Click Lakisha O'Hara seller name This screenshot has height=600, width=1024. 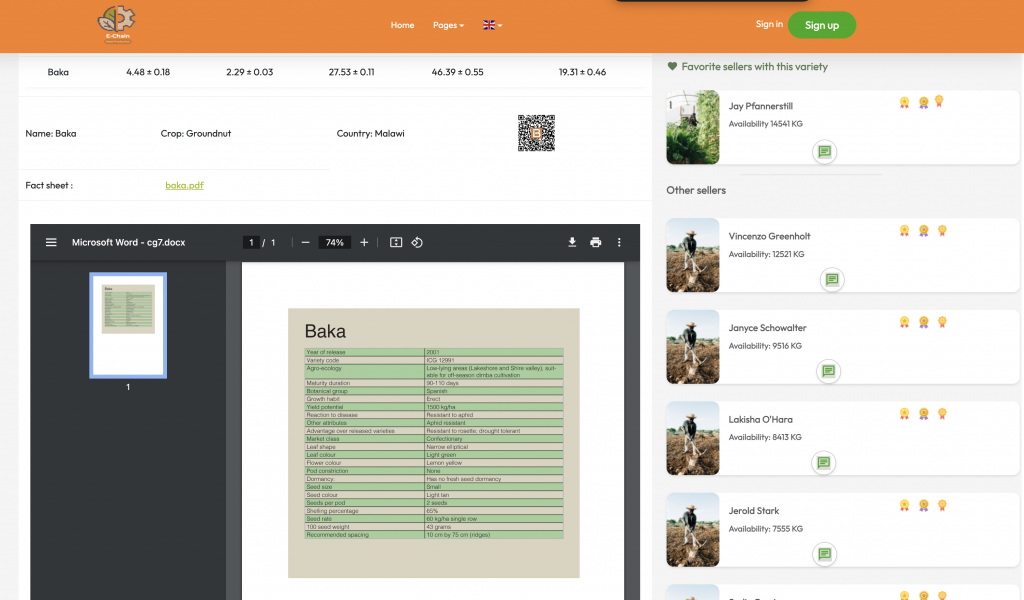(761, 419)
